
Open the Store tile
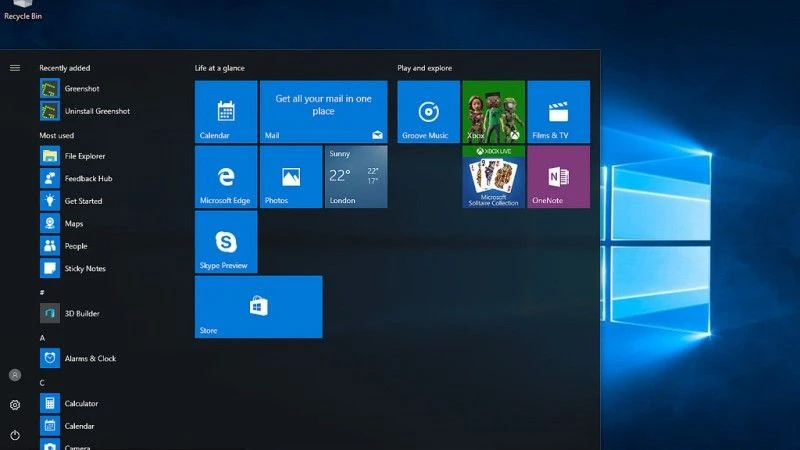coord(259,307)
